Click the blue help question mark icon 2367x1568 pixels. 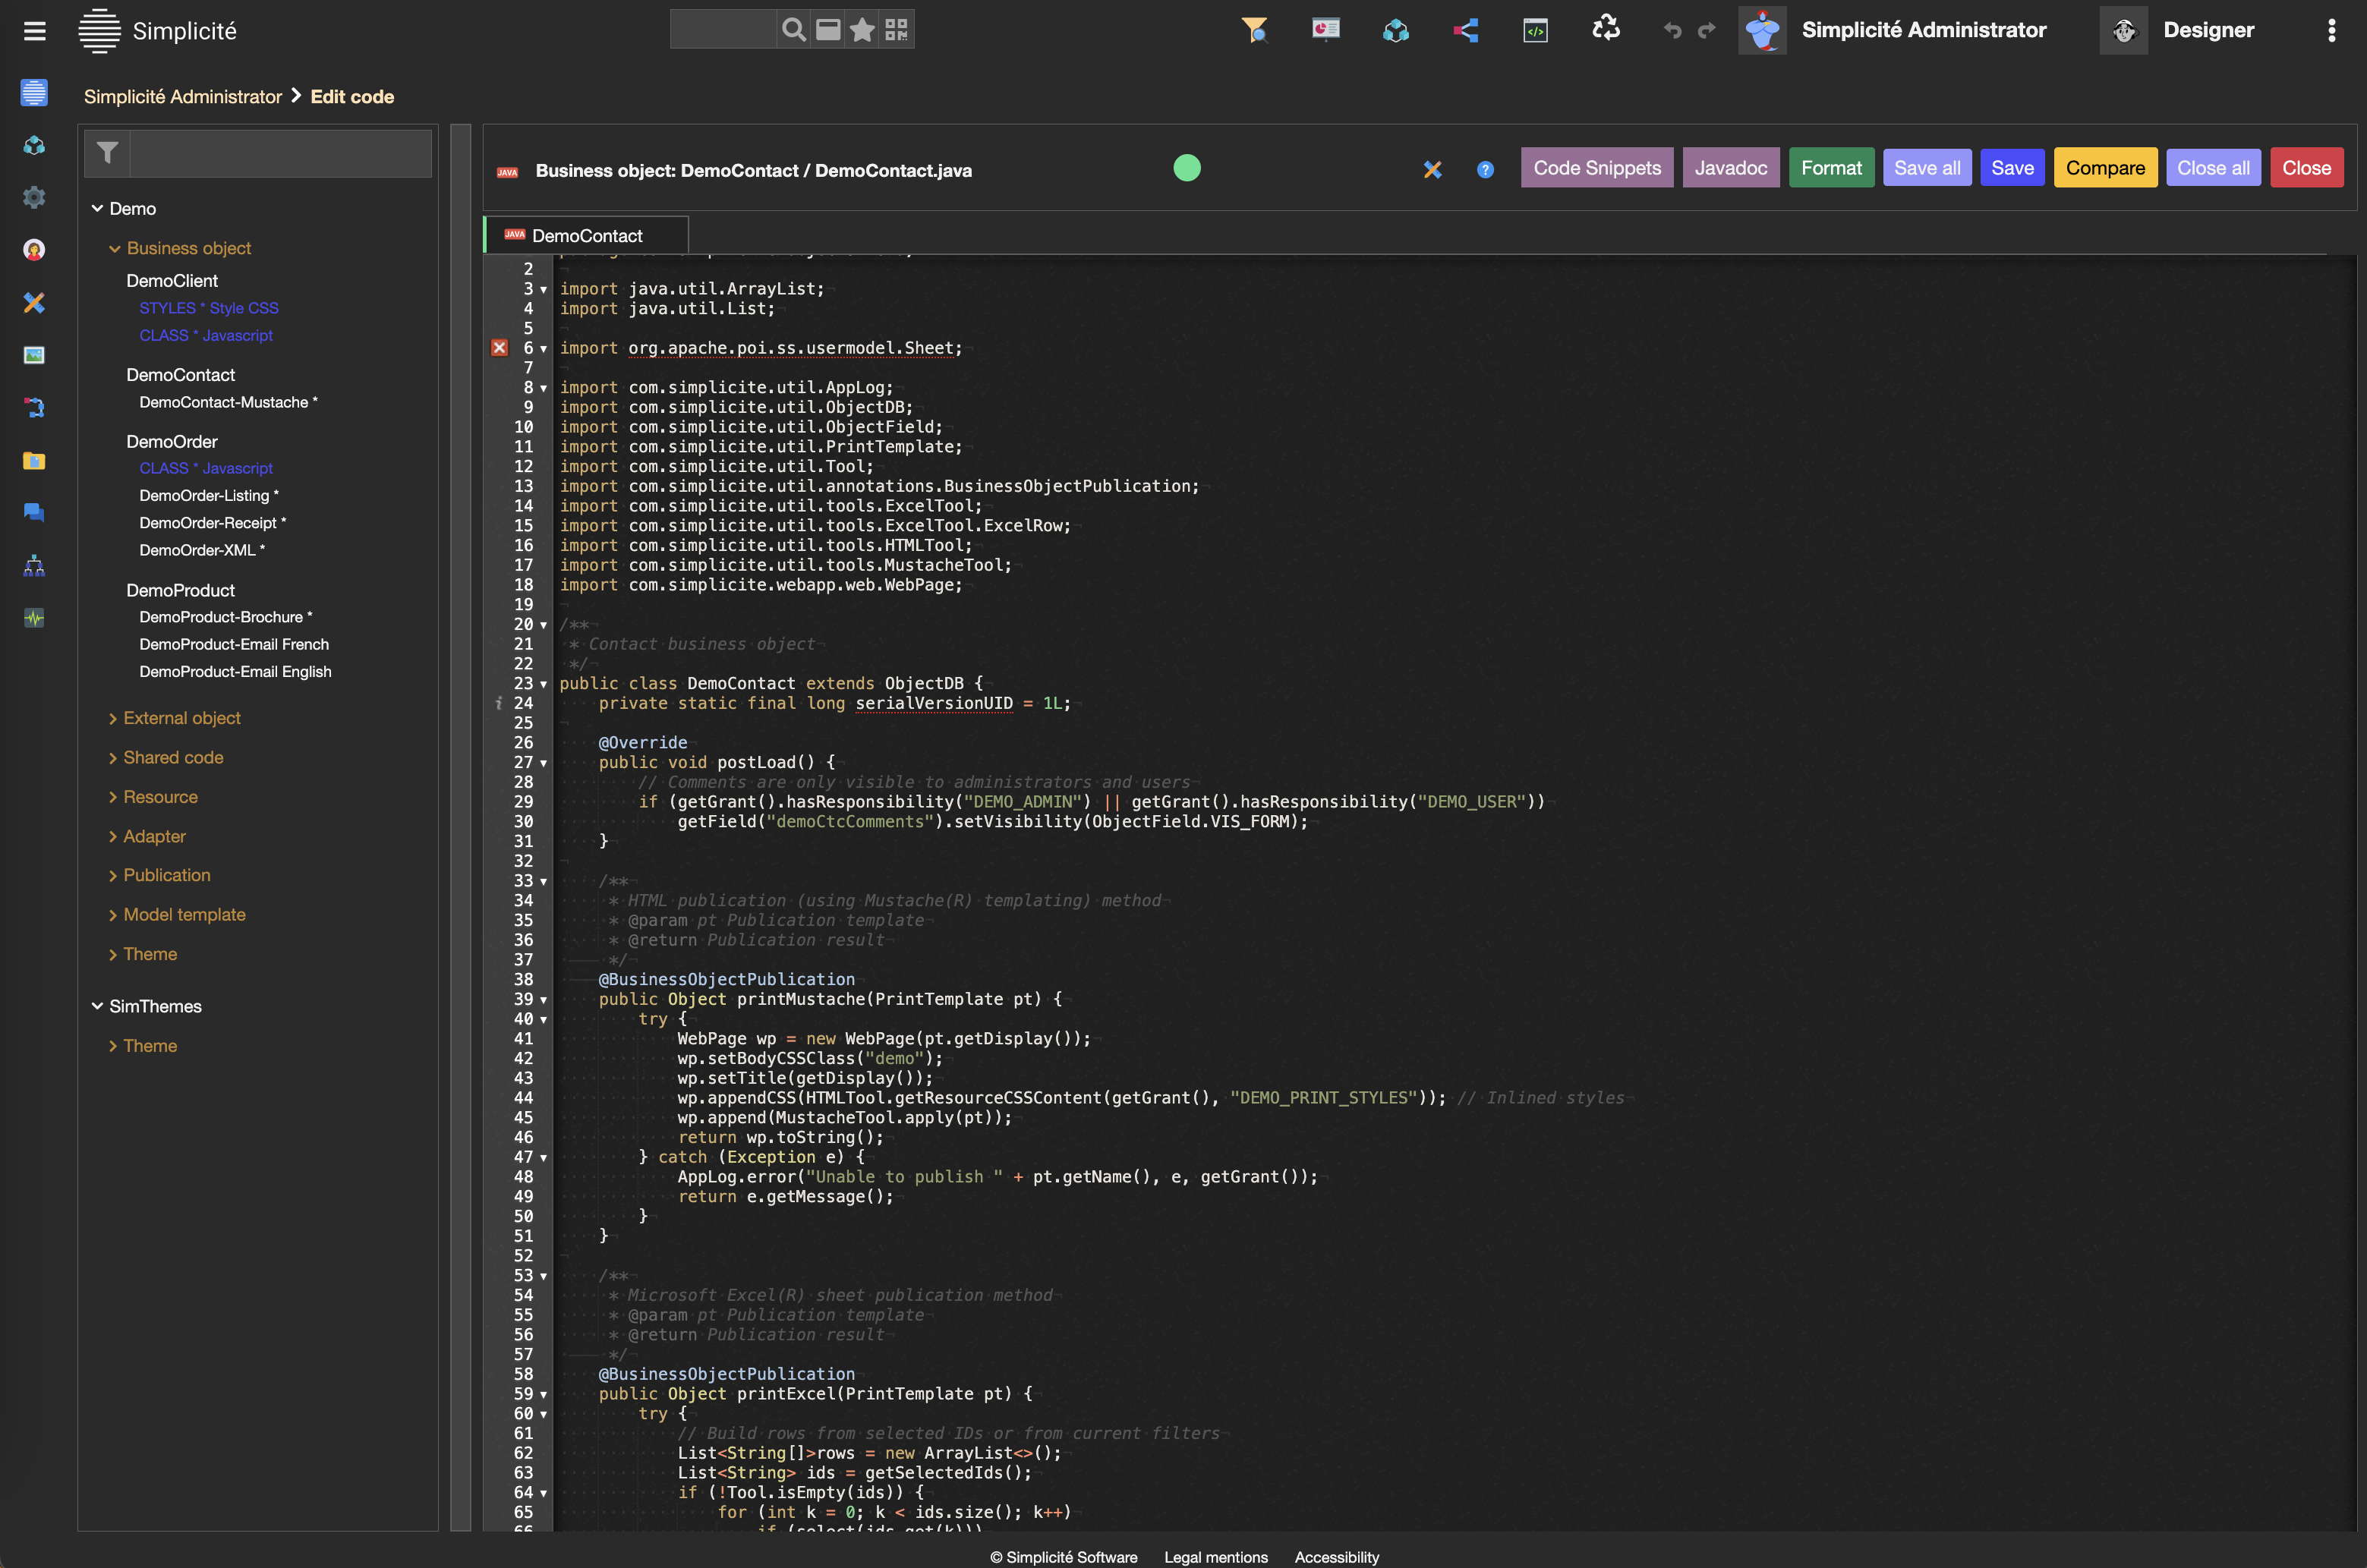1485,170
